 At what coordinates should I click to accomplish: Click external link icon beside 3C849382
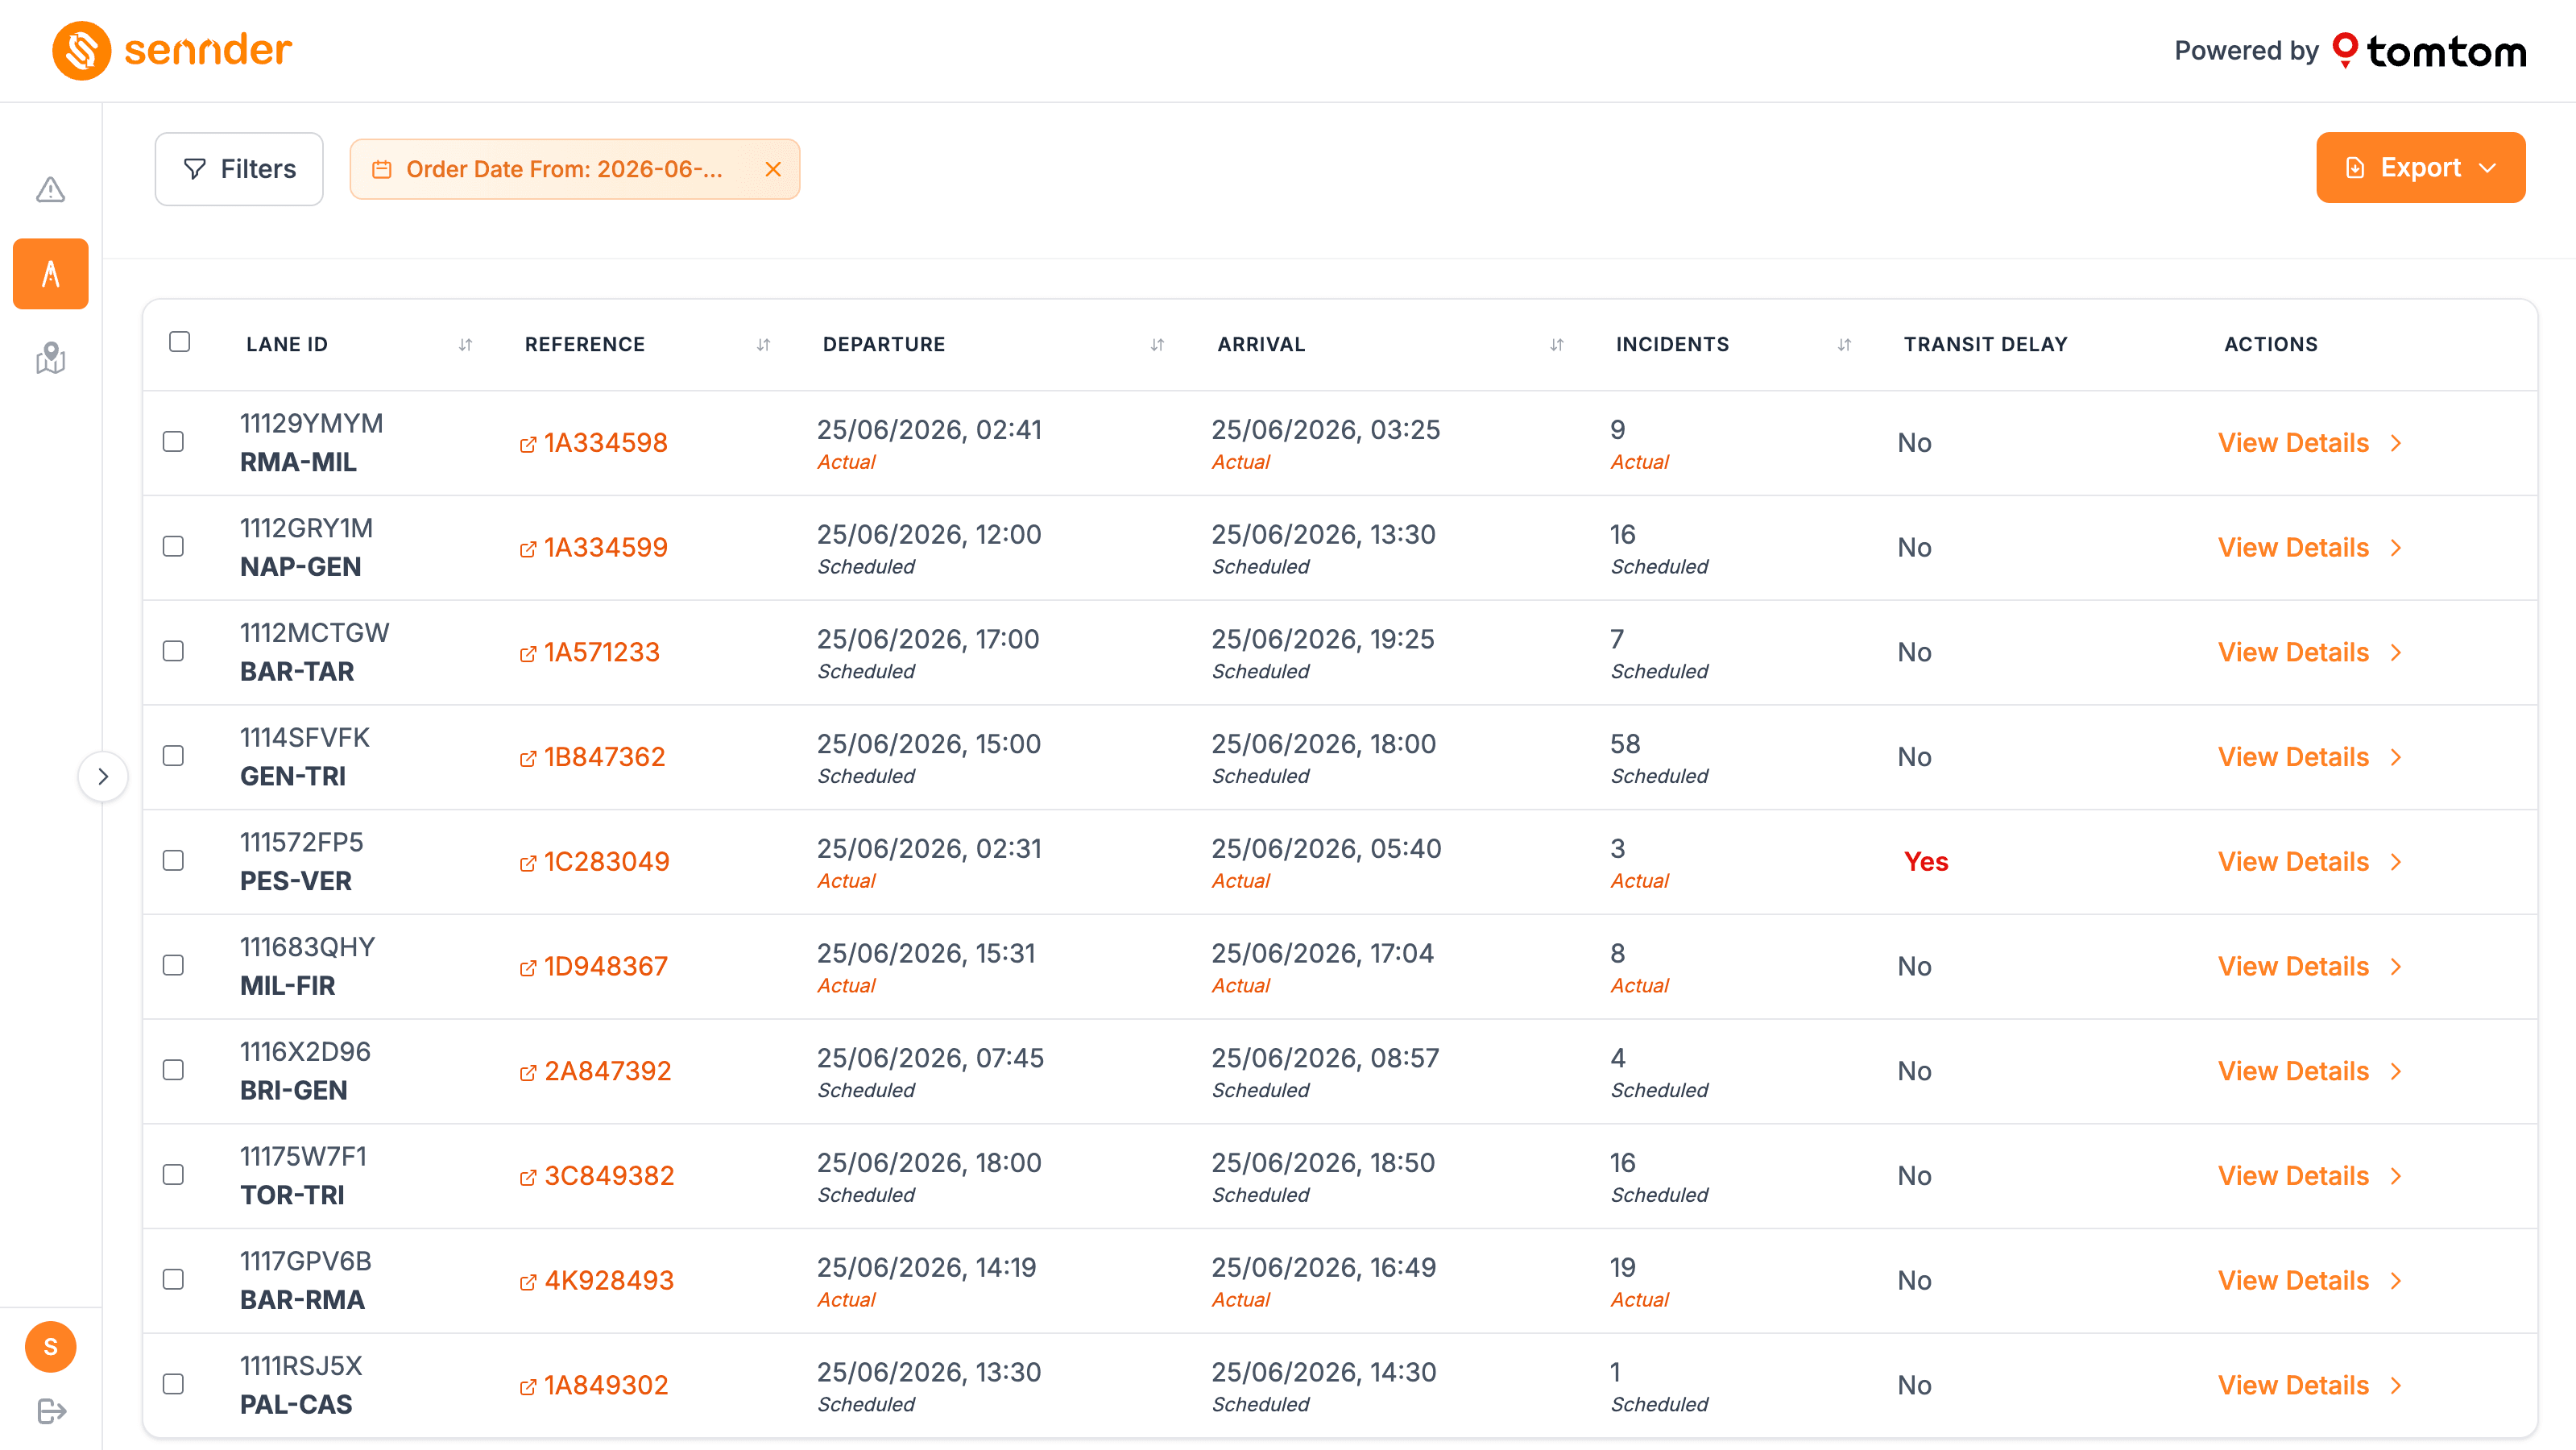[x=528, y=1178]
